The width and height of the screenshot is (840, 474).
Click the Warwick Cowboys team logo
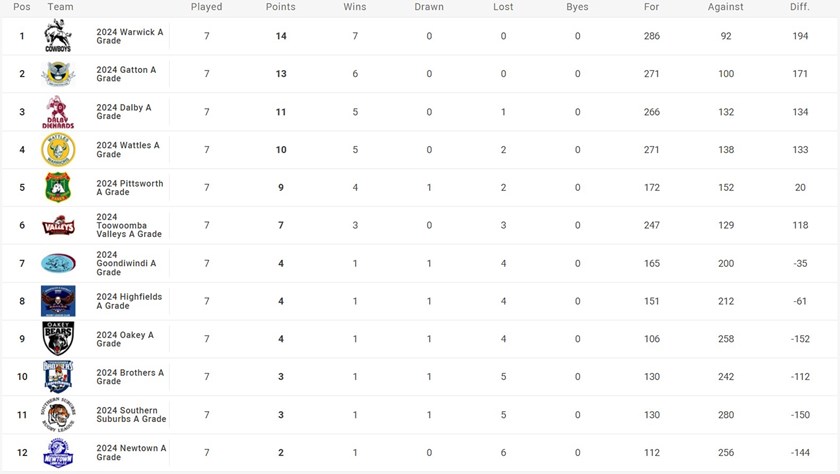[x=57, y=37]
